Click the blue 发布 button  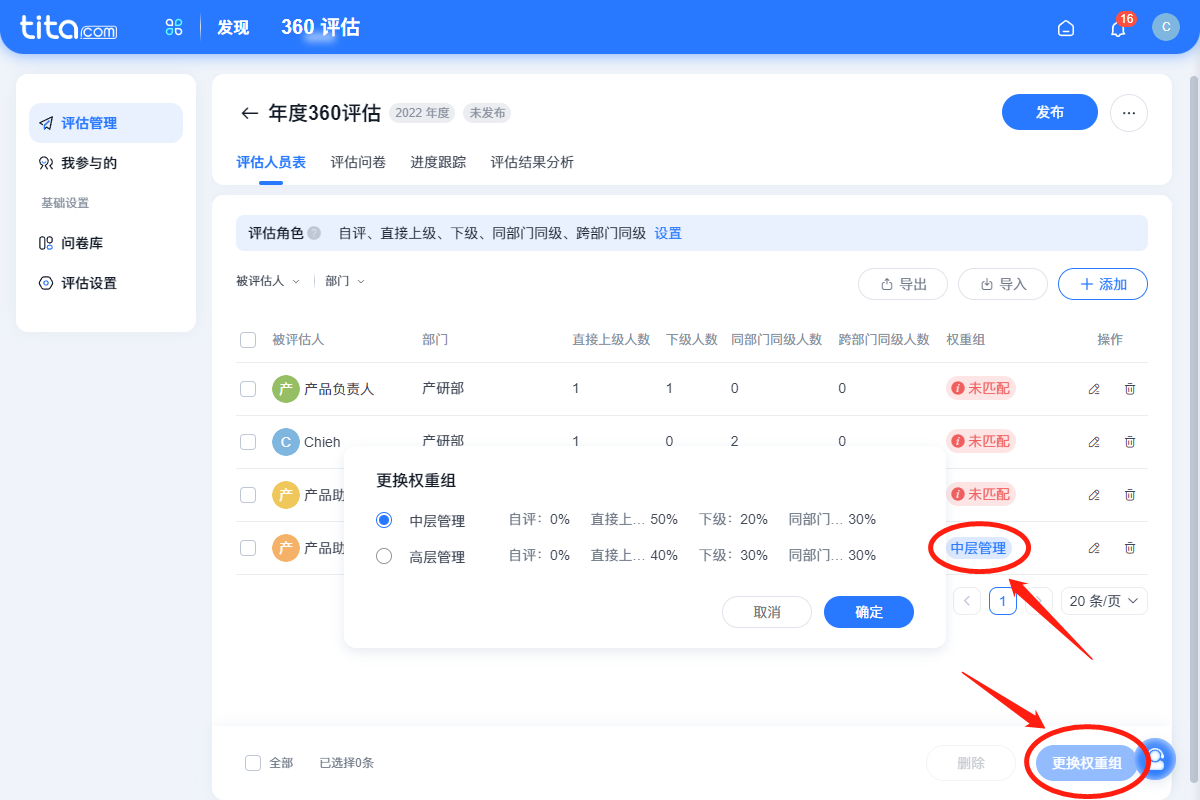[1050, 113]
